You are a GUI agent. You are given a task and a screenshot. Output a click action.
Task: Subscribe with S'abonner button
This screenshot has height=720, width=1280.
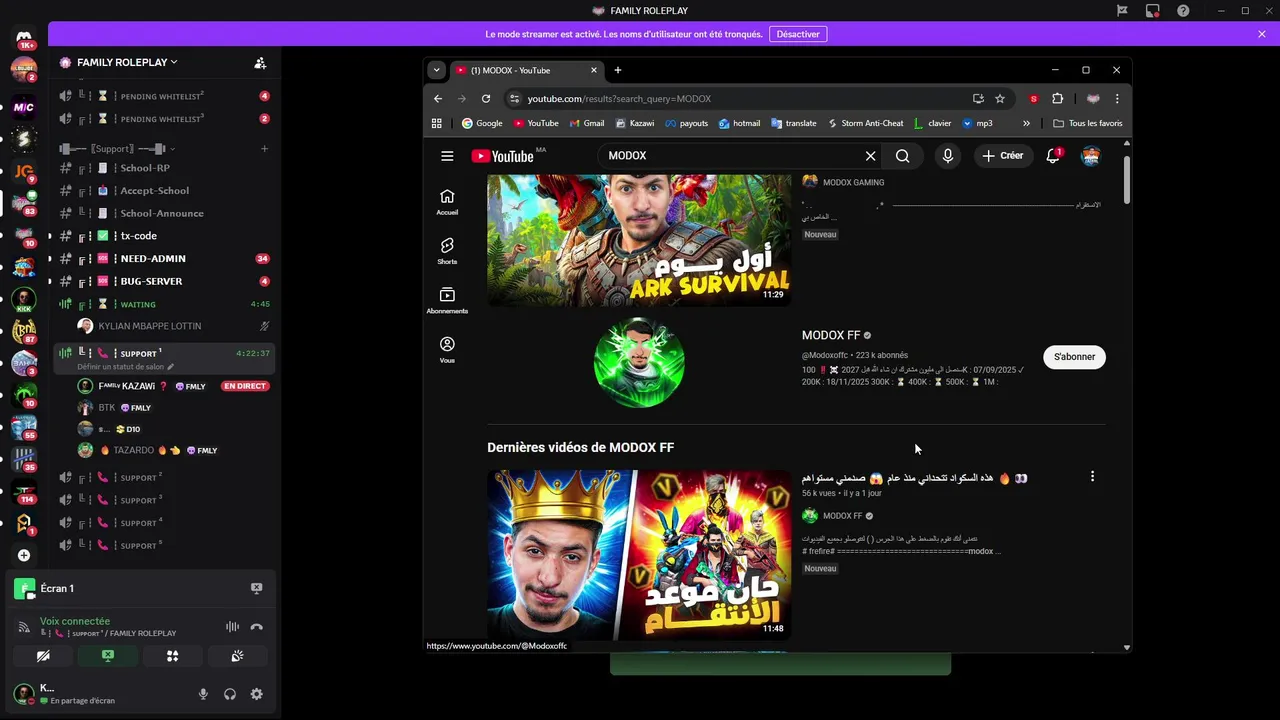pyautogui.click(x=1074, y=357)
